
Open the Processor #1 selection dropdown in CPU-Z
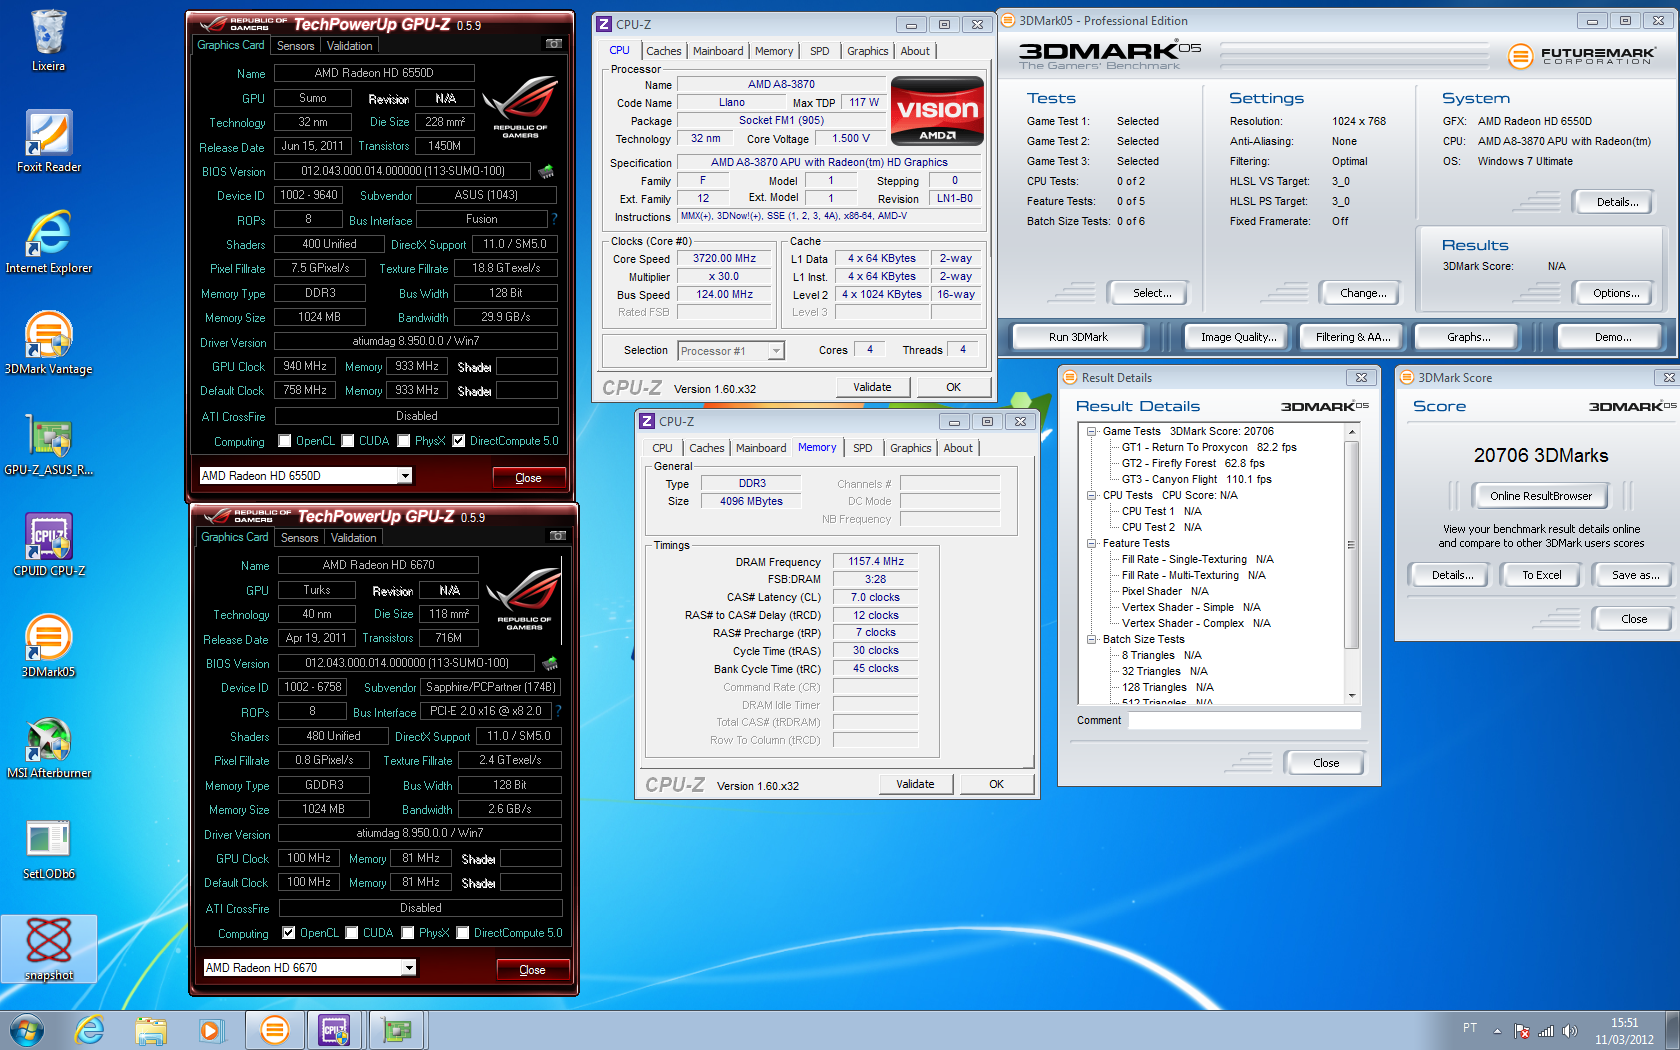776,351
